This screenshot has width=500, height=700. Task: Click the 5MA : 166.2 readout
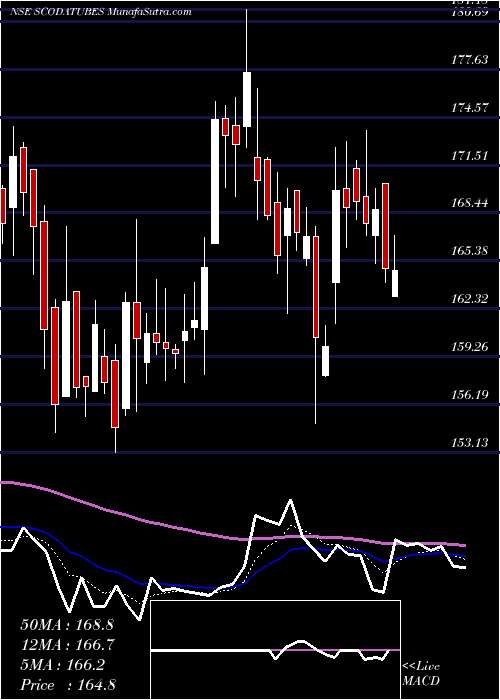(x=62, y=665)
